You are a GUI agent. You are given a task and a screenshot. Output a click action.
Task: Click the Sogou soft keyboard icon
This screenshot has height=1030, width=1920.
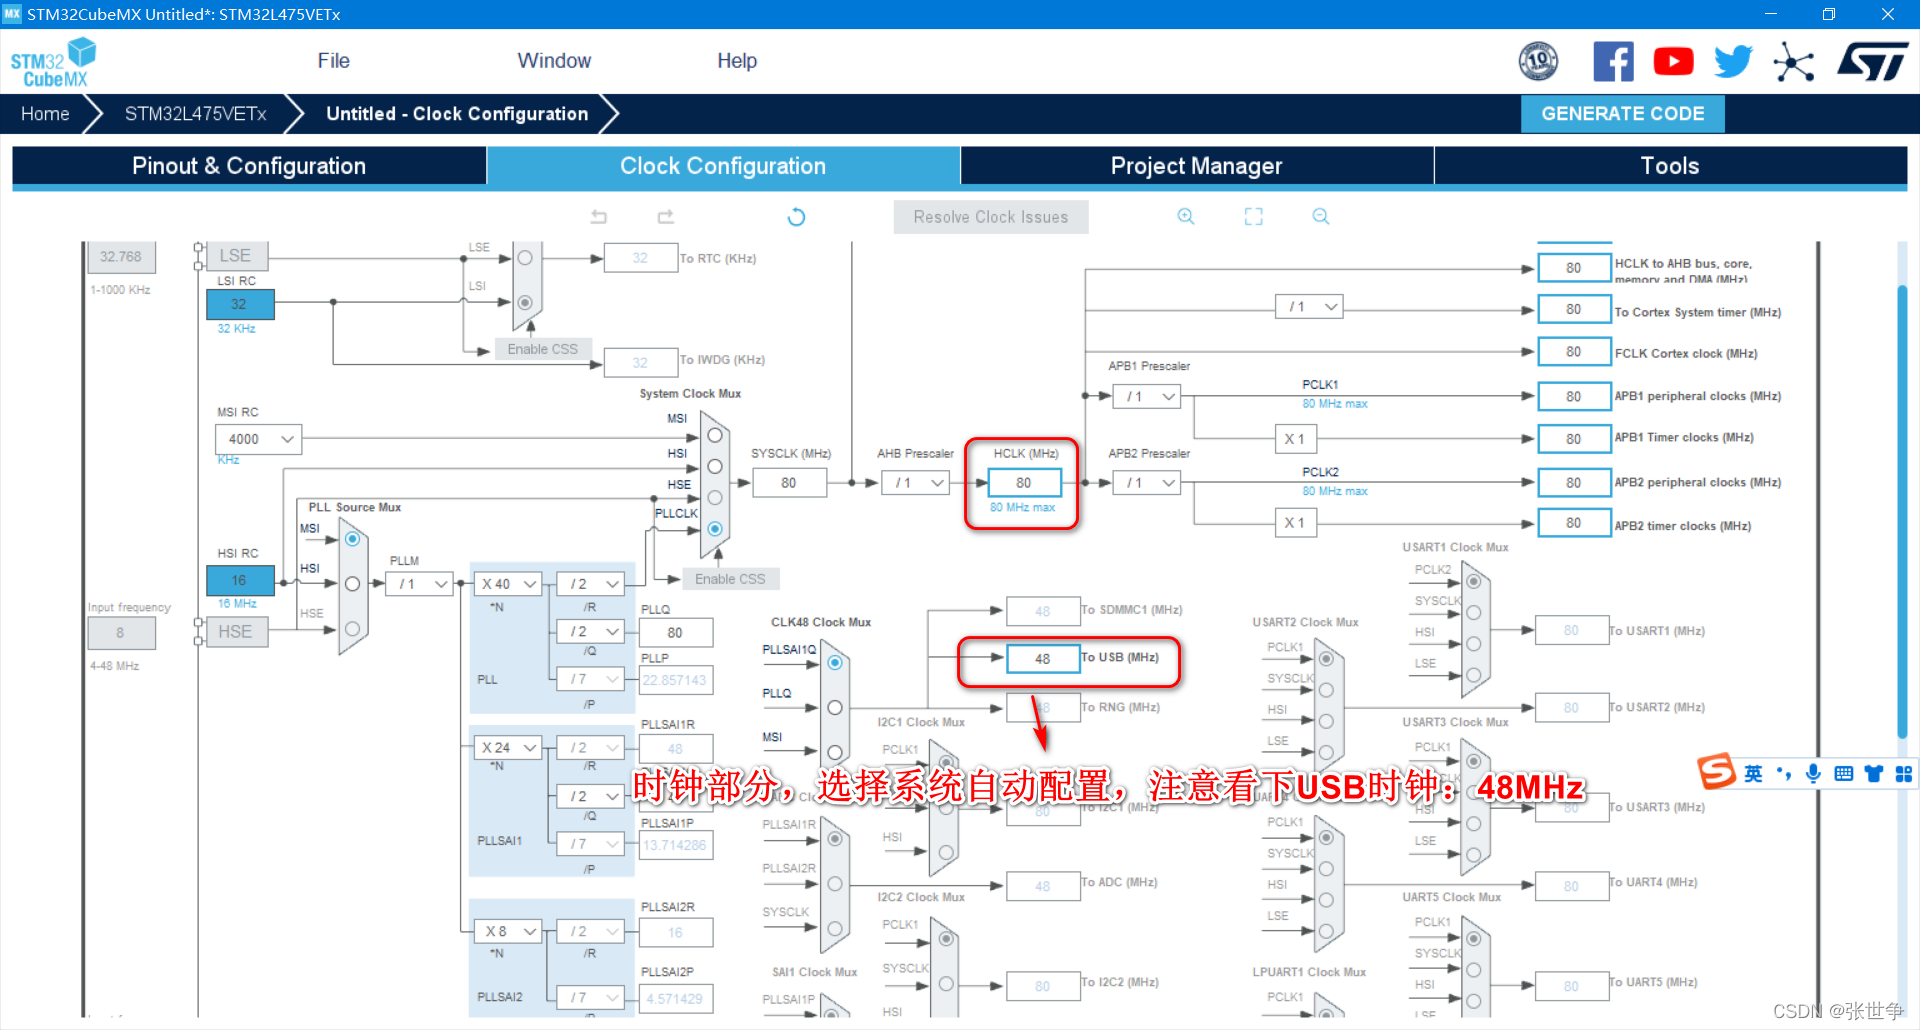pyautogui.click(x=1844, y=773)
